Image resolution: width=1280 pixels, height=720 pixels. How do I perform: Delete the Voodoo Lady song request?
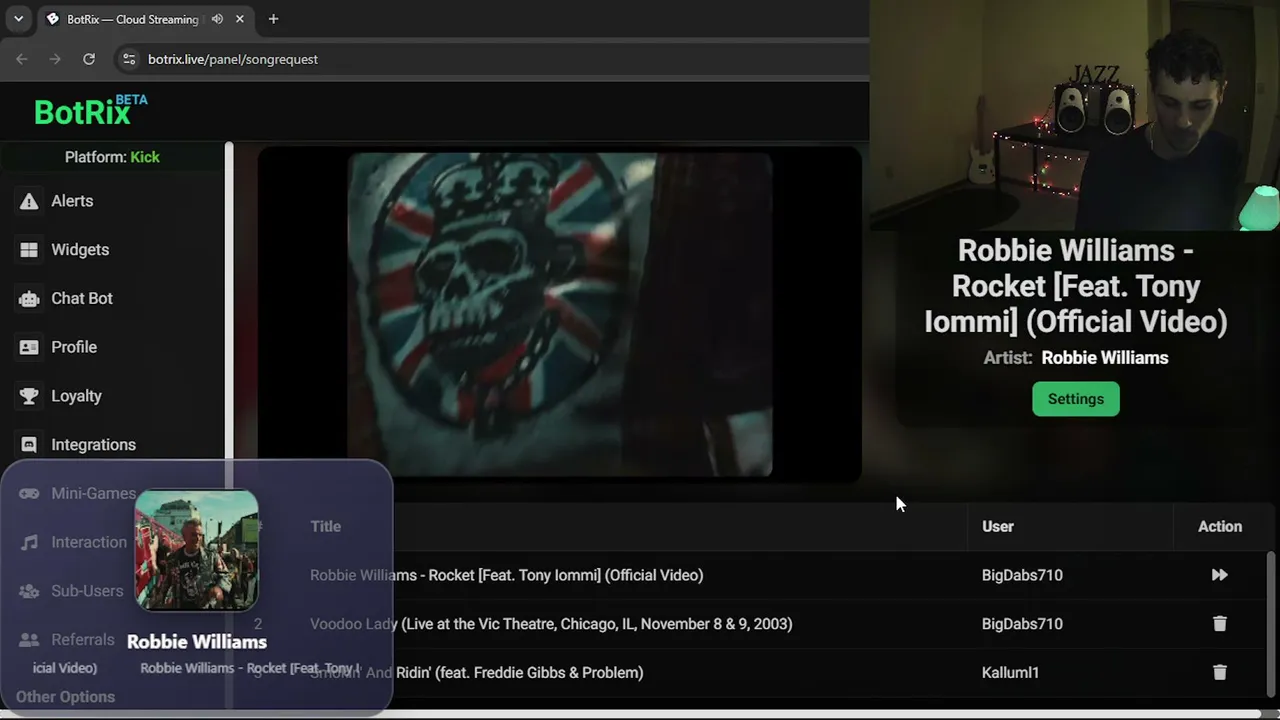coord(1220,624)
